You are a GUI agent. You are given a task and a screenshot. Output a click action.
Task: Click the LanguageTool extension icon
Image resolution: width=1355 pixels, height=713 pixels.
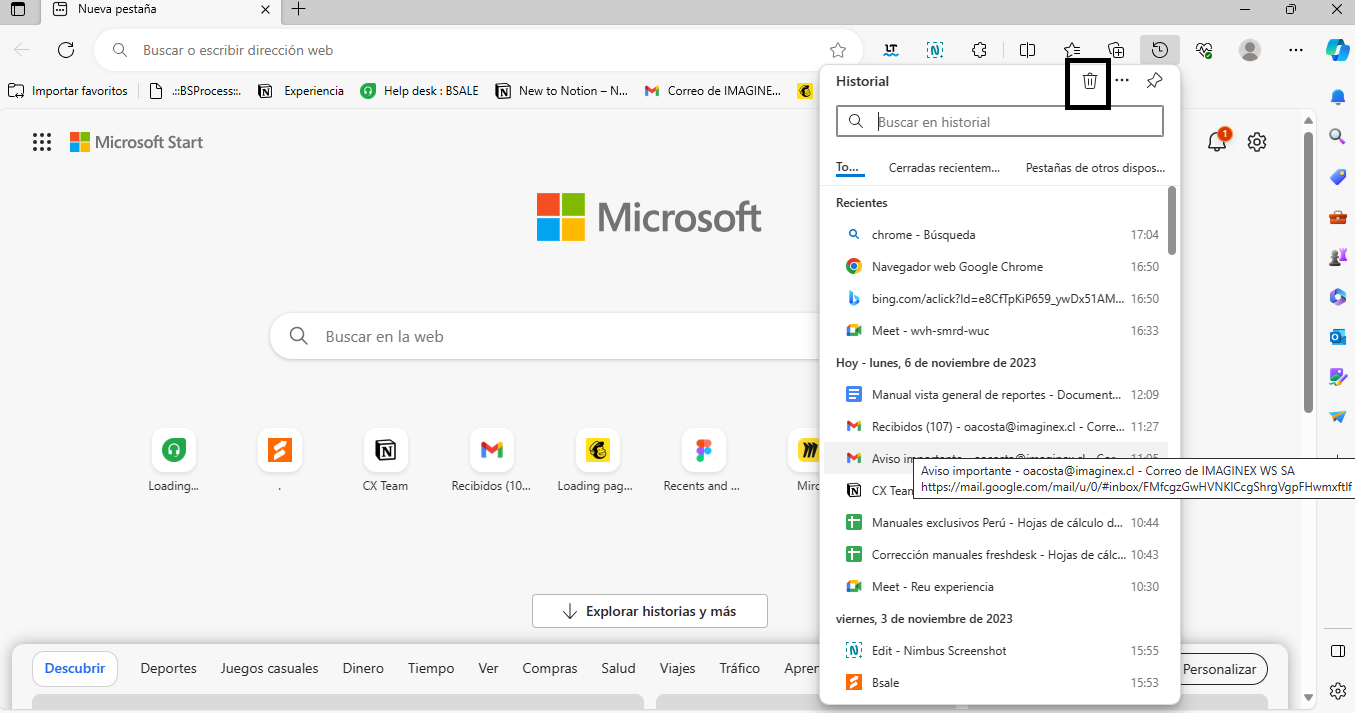(890, 50)
